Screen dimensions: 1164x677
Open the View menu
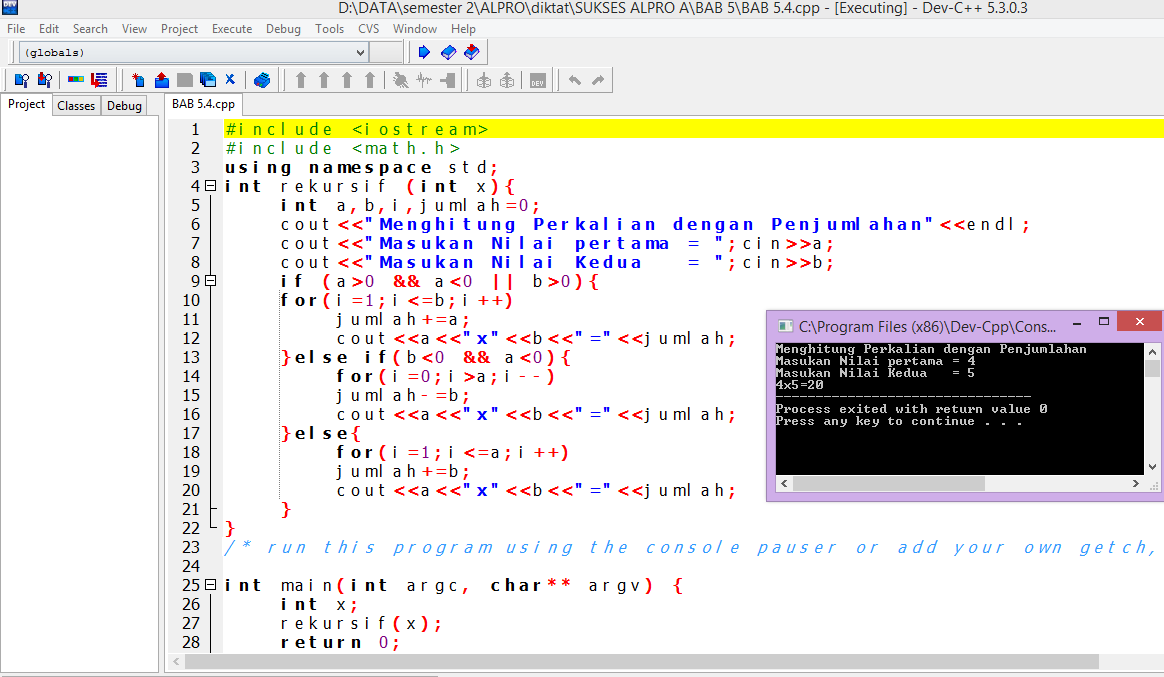point(134,29)
